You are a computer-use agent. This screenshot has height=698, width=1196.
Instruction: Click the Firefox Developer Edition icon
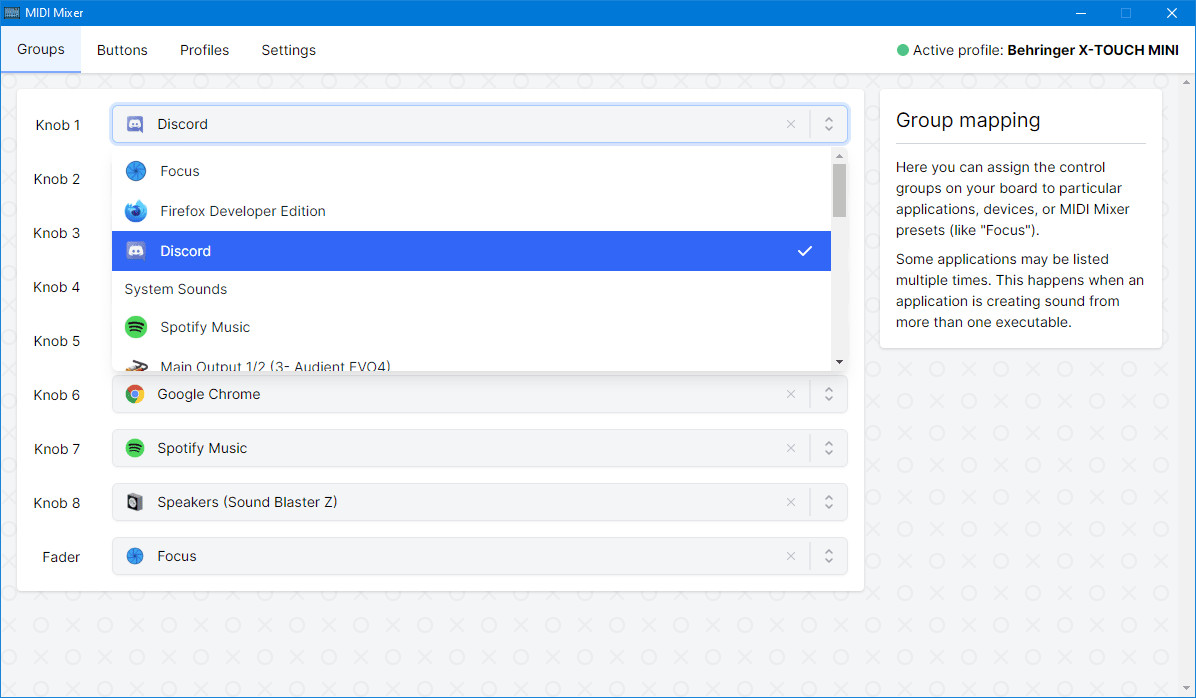(136, 211)
